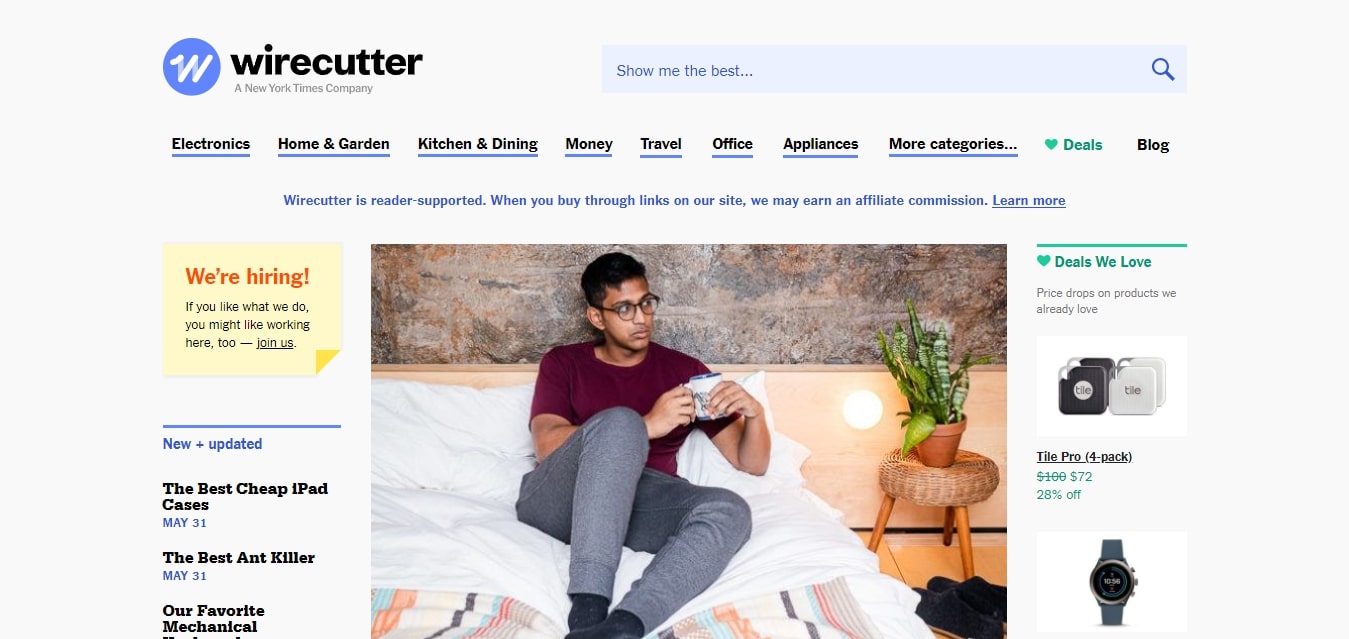
Task: Open the Home & Garden category
Action: [x=334, y=144]
